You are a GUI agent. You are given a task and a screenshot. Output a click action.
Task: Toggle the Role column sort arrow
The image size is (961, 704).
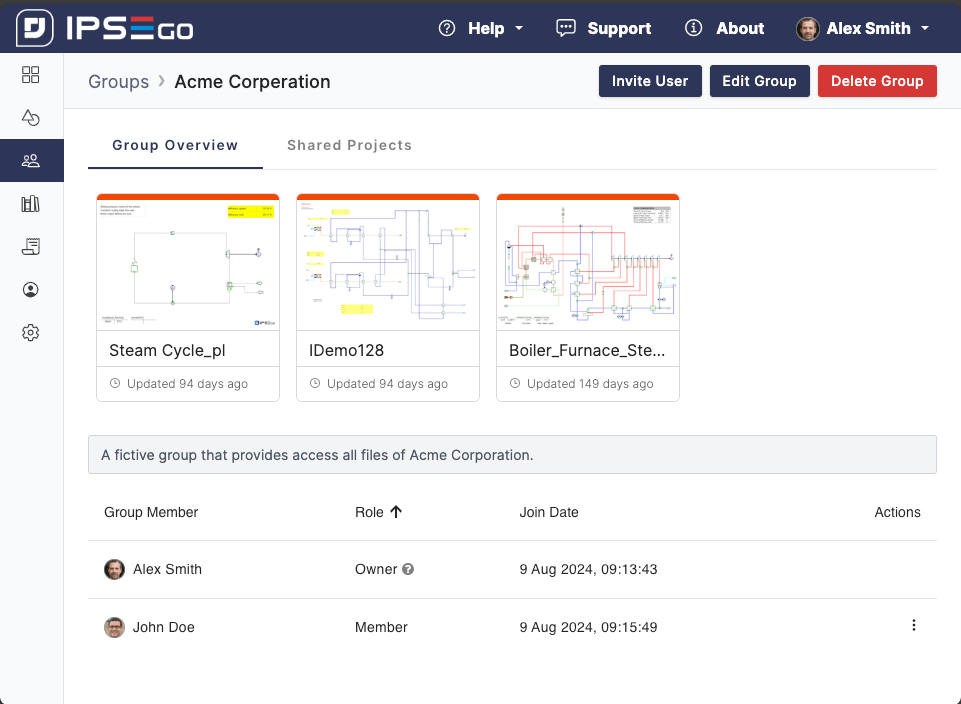coord(398,512)
